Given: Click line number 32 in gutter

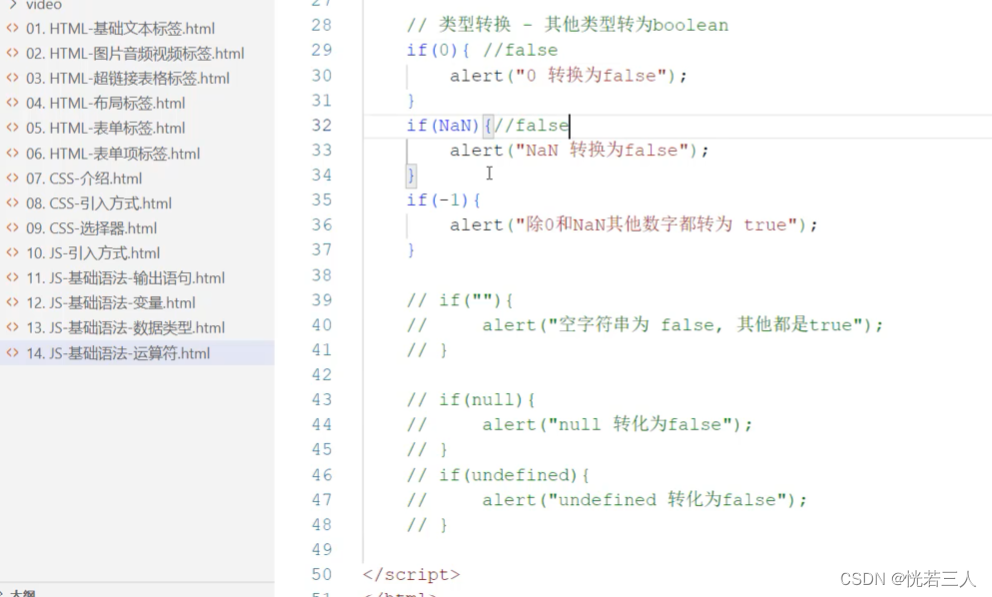Looking at the screenshot, I should tap(321, 125).
